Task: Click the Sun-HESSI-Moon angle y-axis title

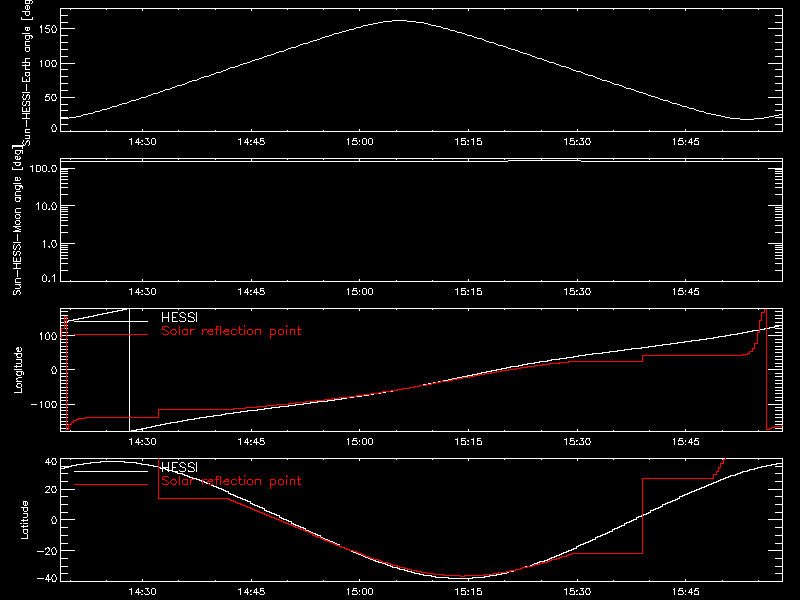Action: point(17,221)
